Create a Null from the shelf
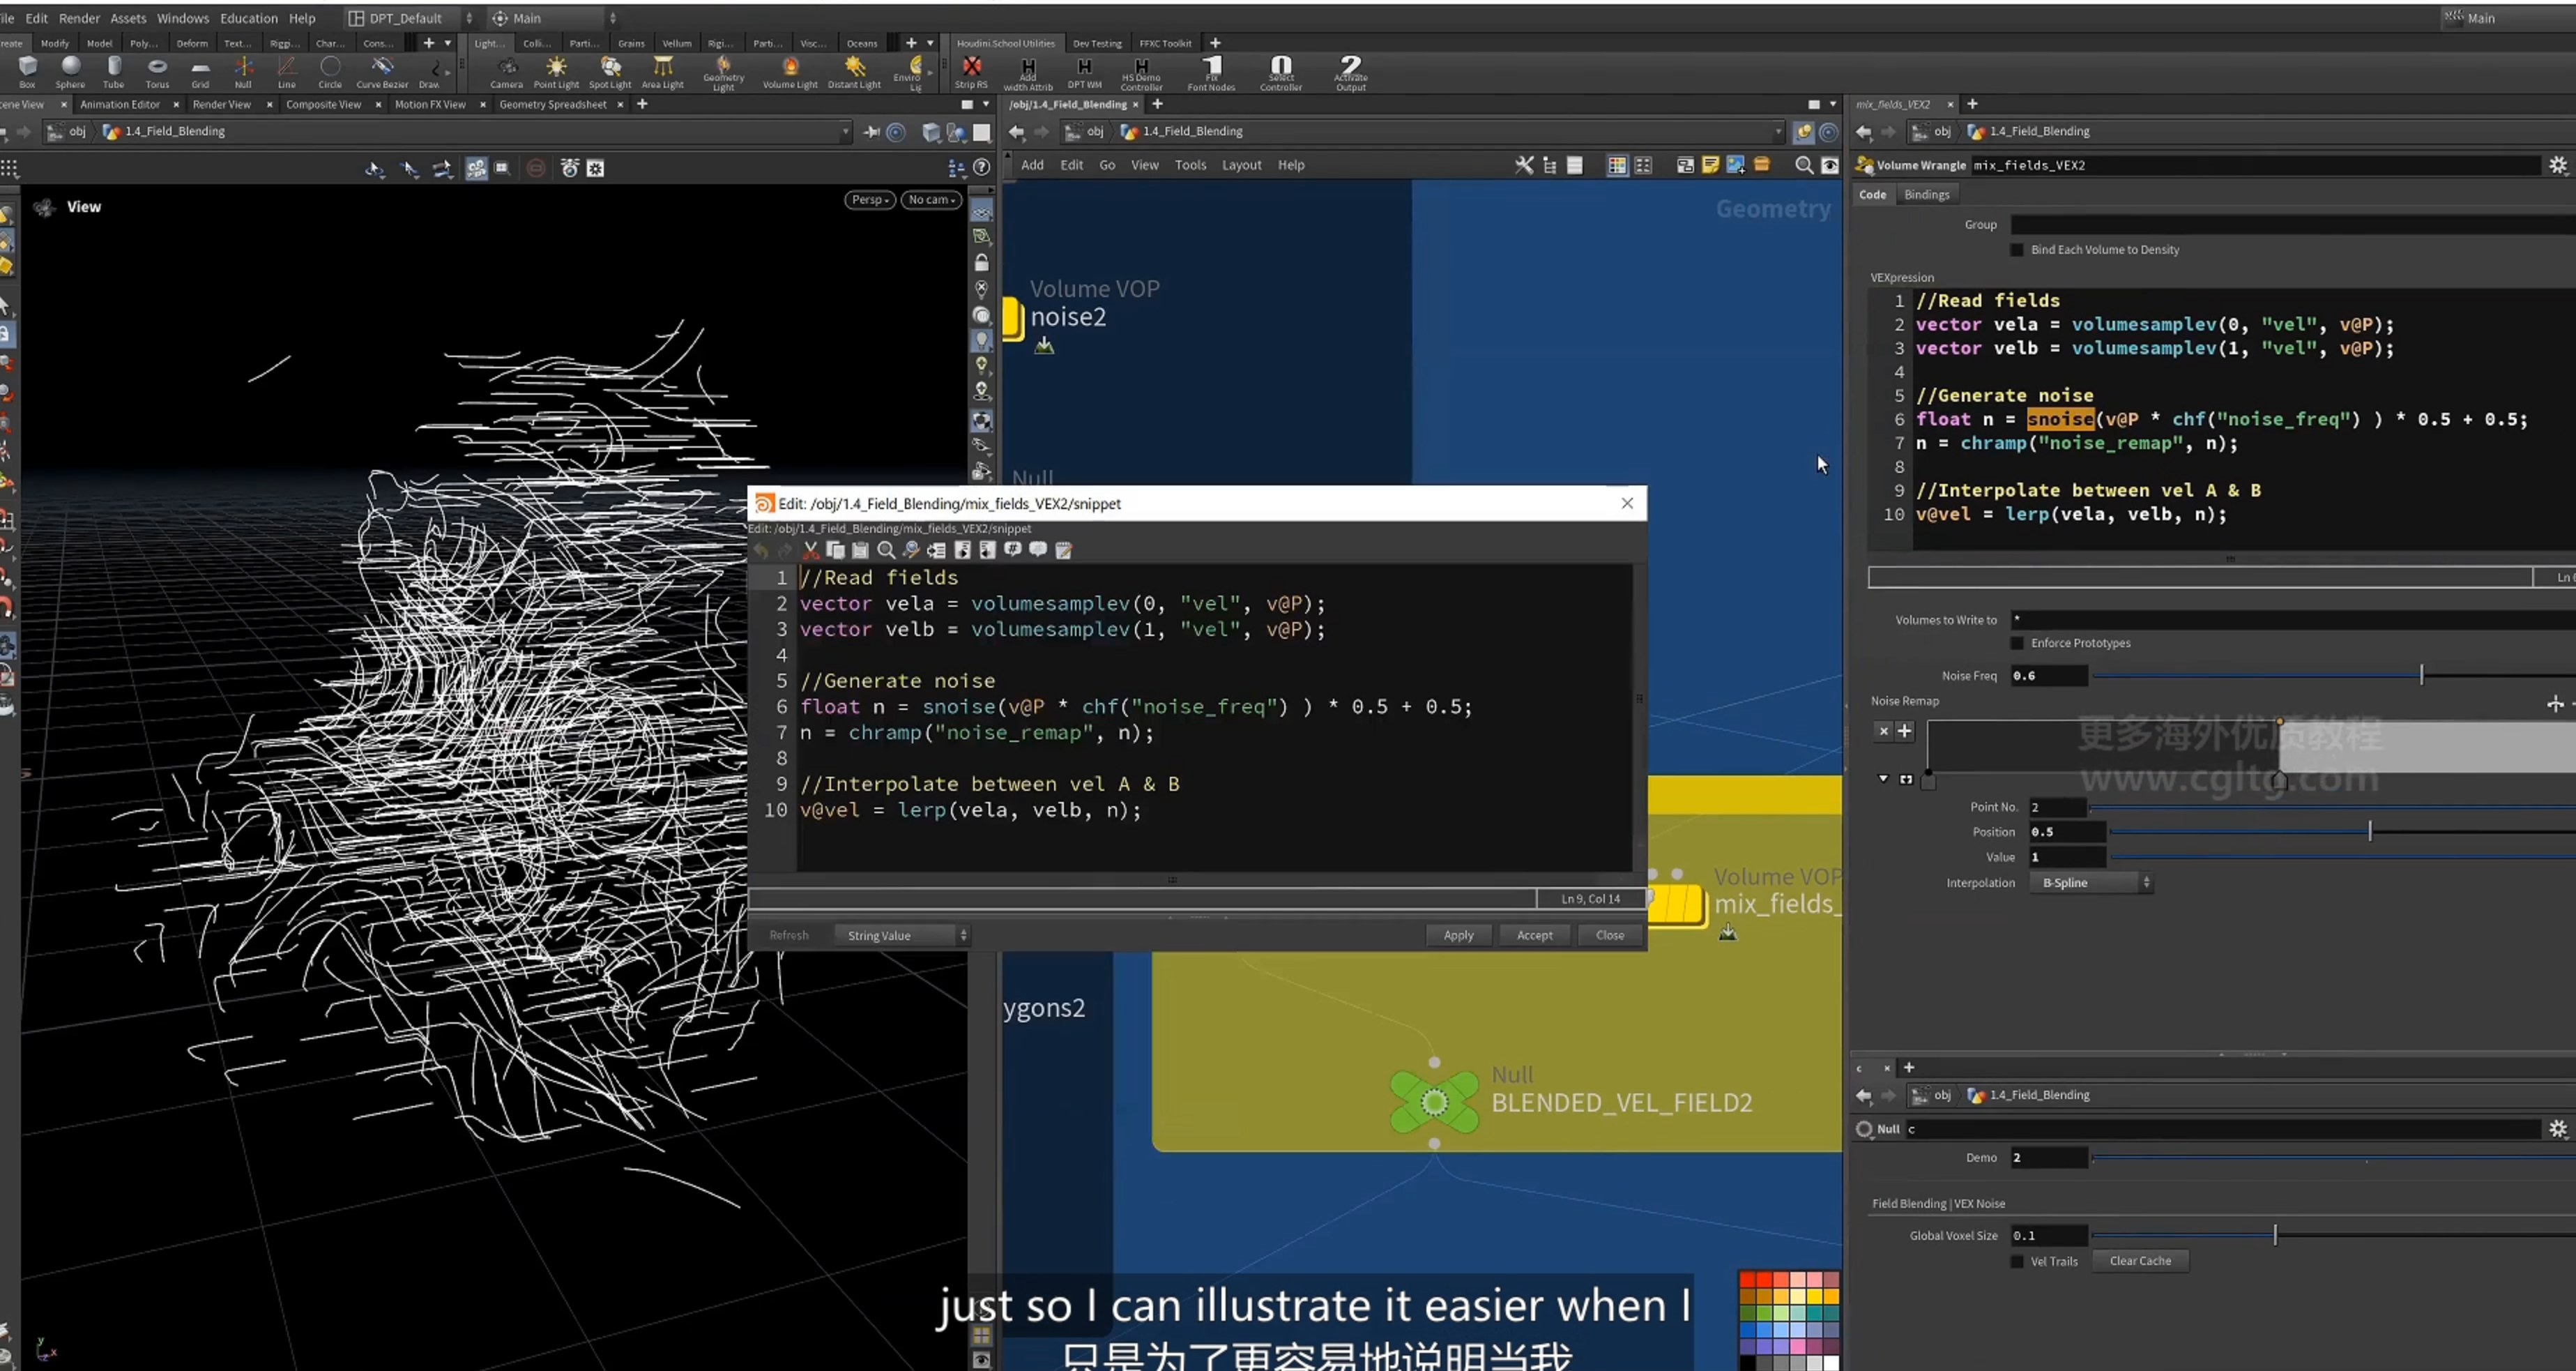 tap(243, 71)
